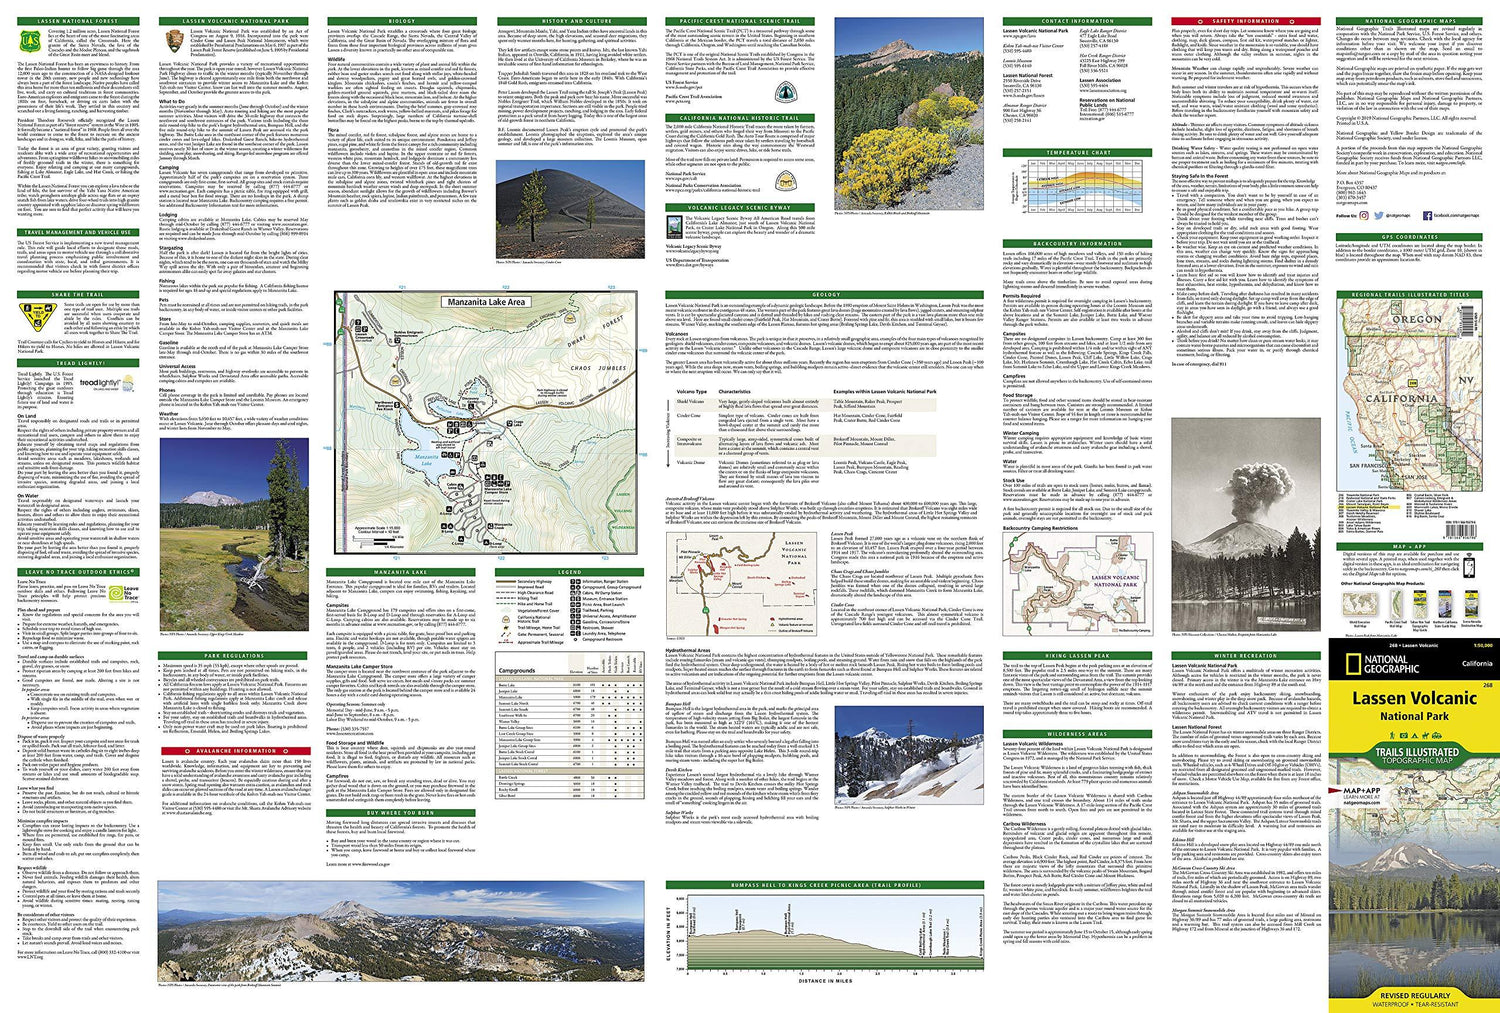Image resolution: width=1500 pixels, height=1013 pixels.
Task: Toggle the Butte Lake showers availability dot
Action: (621, 685)
